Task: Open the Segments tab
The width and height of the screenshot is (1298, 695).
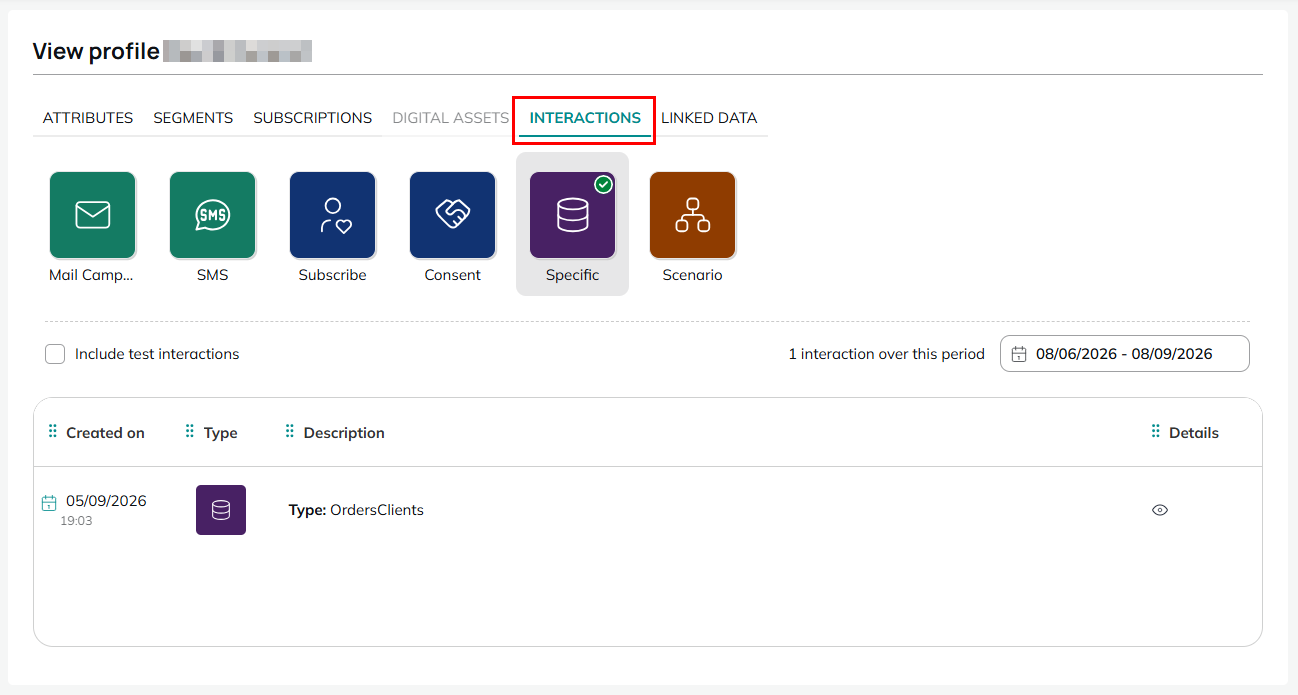Action: click(193, 118)
